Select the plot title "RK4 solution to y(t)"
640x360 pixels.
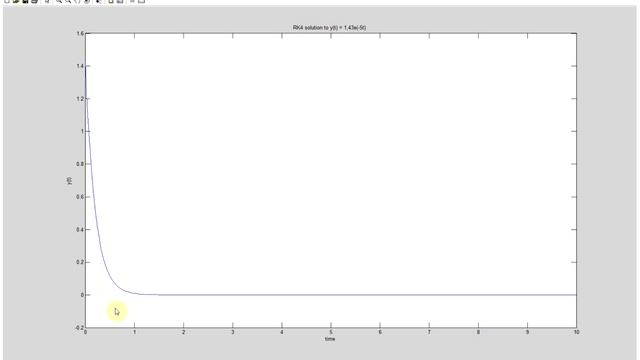(x=329, y=28)
